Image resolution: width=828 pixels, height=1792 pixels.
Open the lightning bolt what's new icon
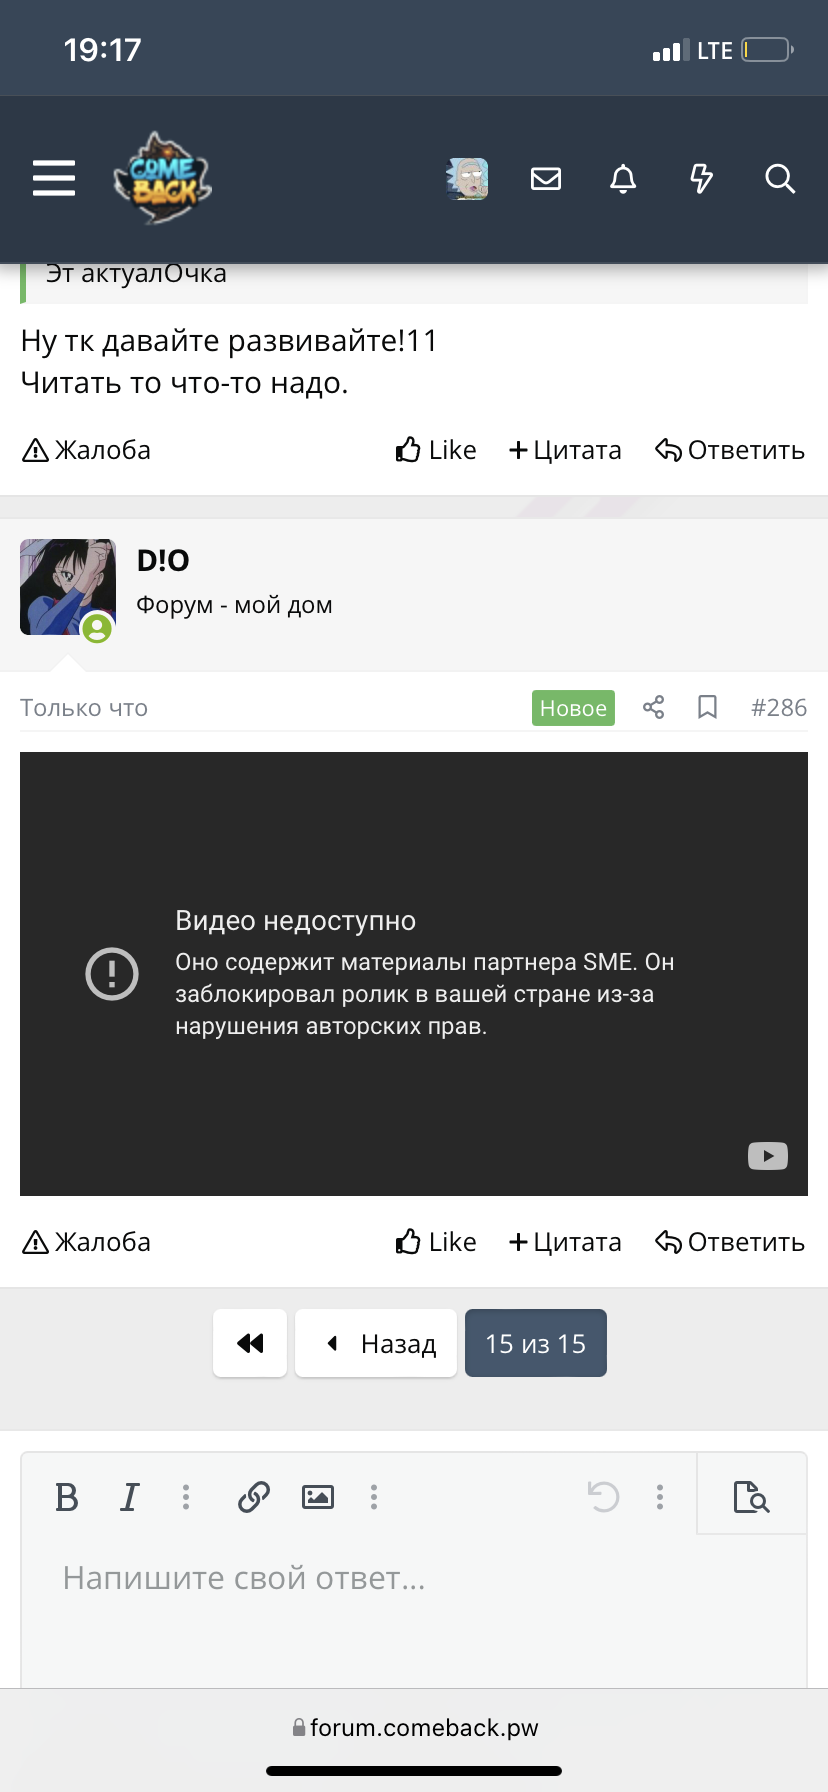click(x=701, y=179)
